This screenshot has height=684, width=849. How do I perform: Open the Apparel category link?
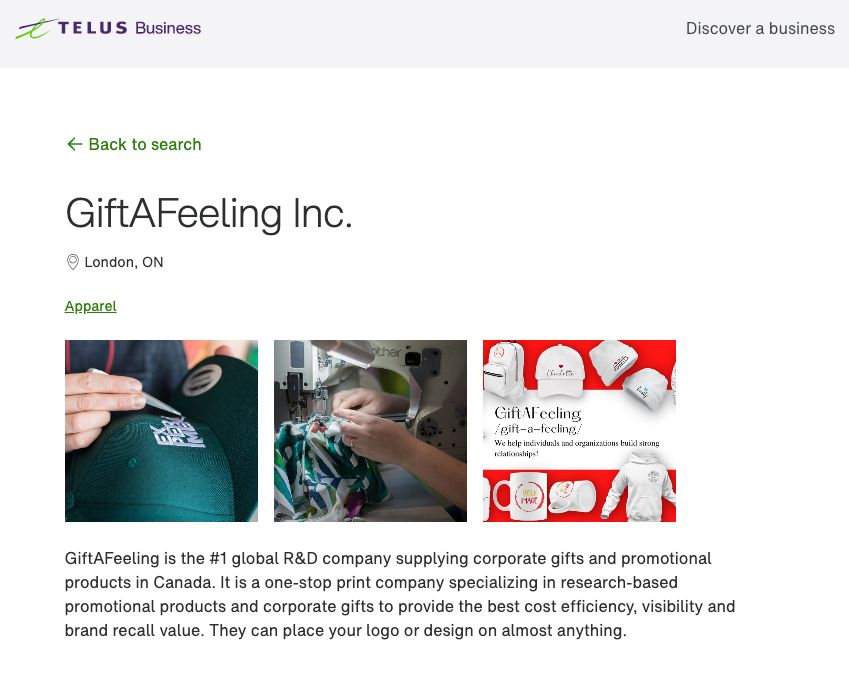pyautogui.click(x=90, y=306)
